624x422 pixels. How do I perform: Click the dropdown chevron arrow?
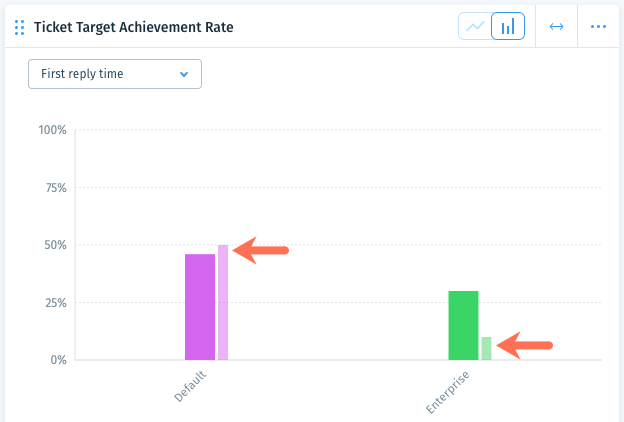pos(184,74)
